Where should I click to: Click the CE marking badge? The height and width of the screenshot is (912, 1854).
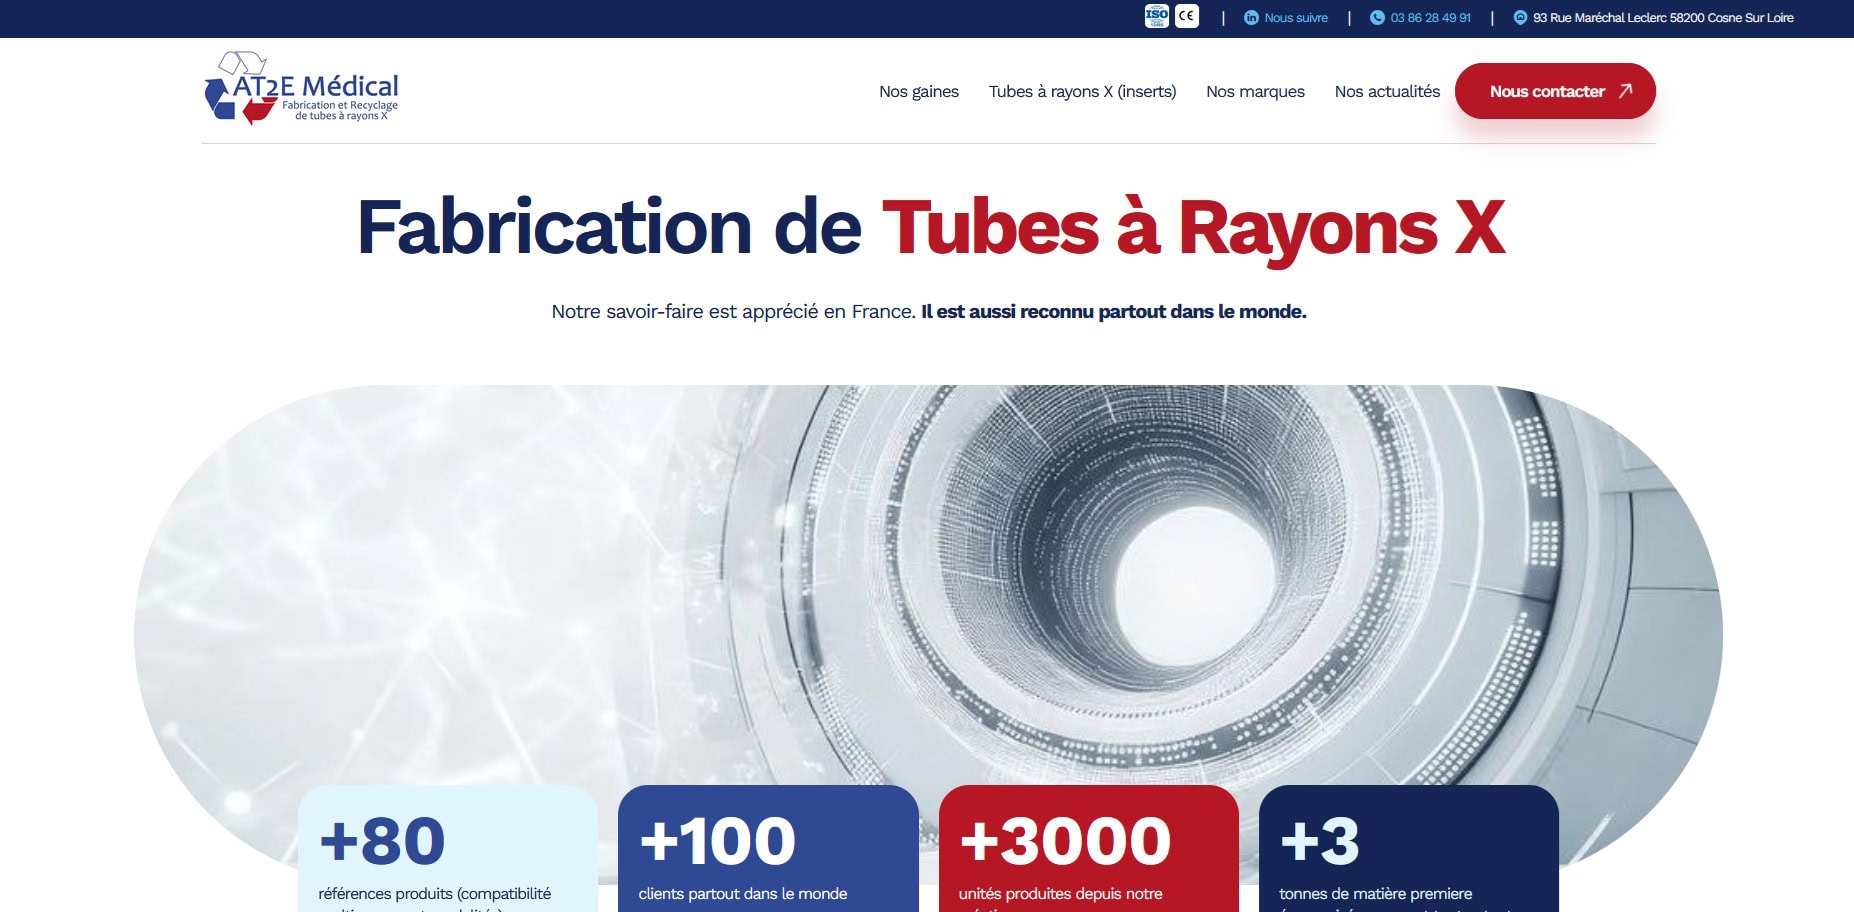click(x=1186, y=16)
